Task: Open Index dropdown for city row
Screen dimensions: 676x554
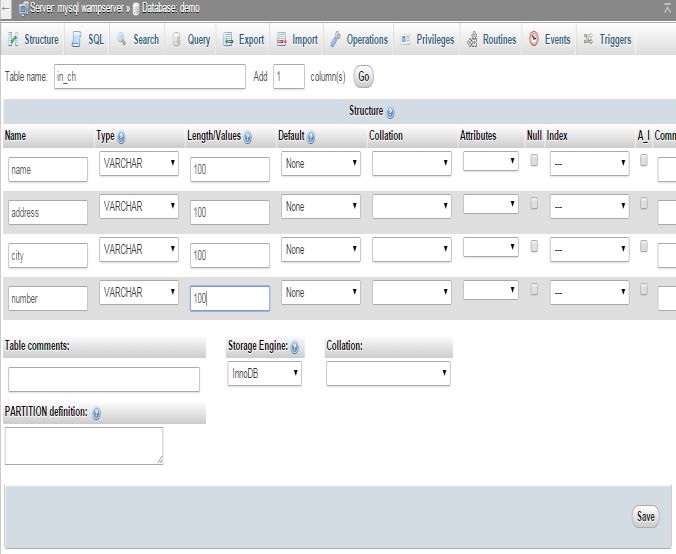Action: click(x=589, y=249)
